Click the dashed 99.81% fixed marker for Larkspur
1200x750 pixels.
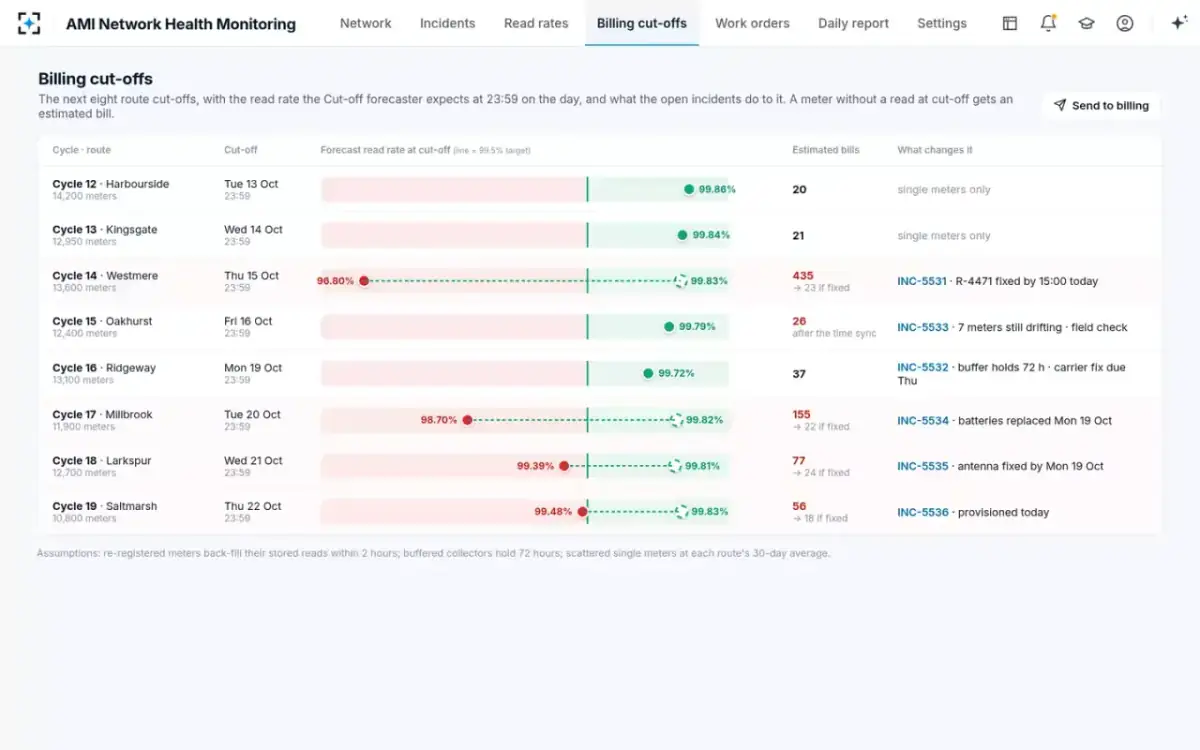(x=675, y=466)
